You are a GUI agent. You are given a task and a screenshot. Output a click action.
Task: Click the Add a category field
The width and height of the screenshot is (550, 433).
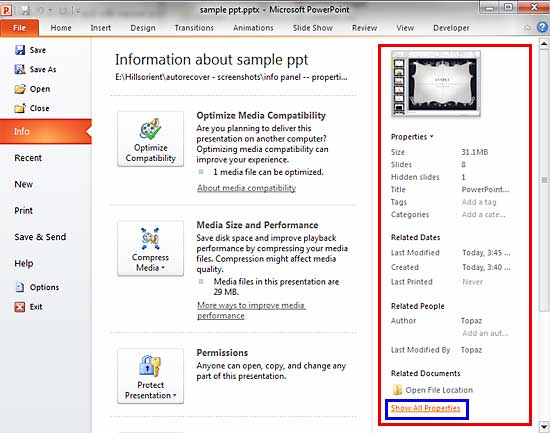(x=483, y=214)
